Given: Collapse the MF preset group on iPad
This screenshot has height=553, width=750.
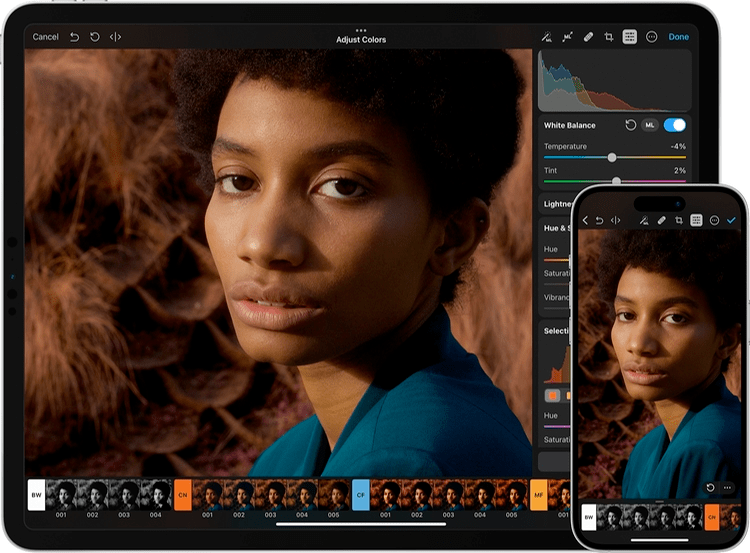Looking at the screenshot, I should [539, 495].
